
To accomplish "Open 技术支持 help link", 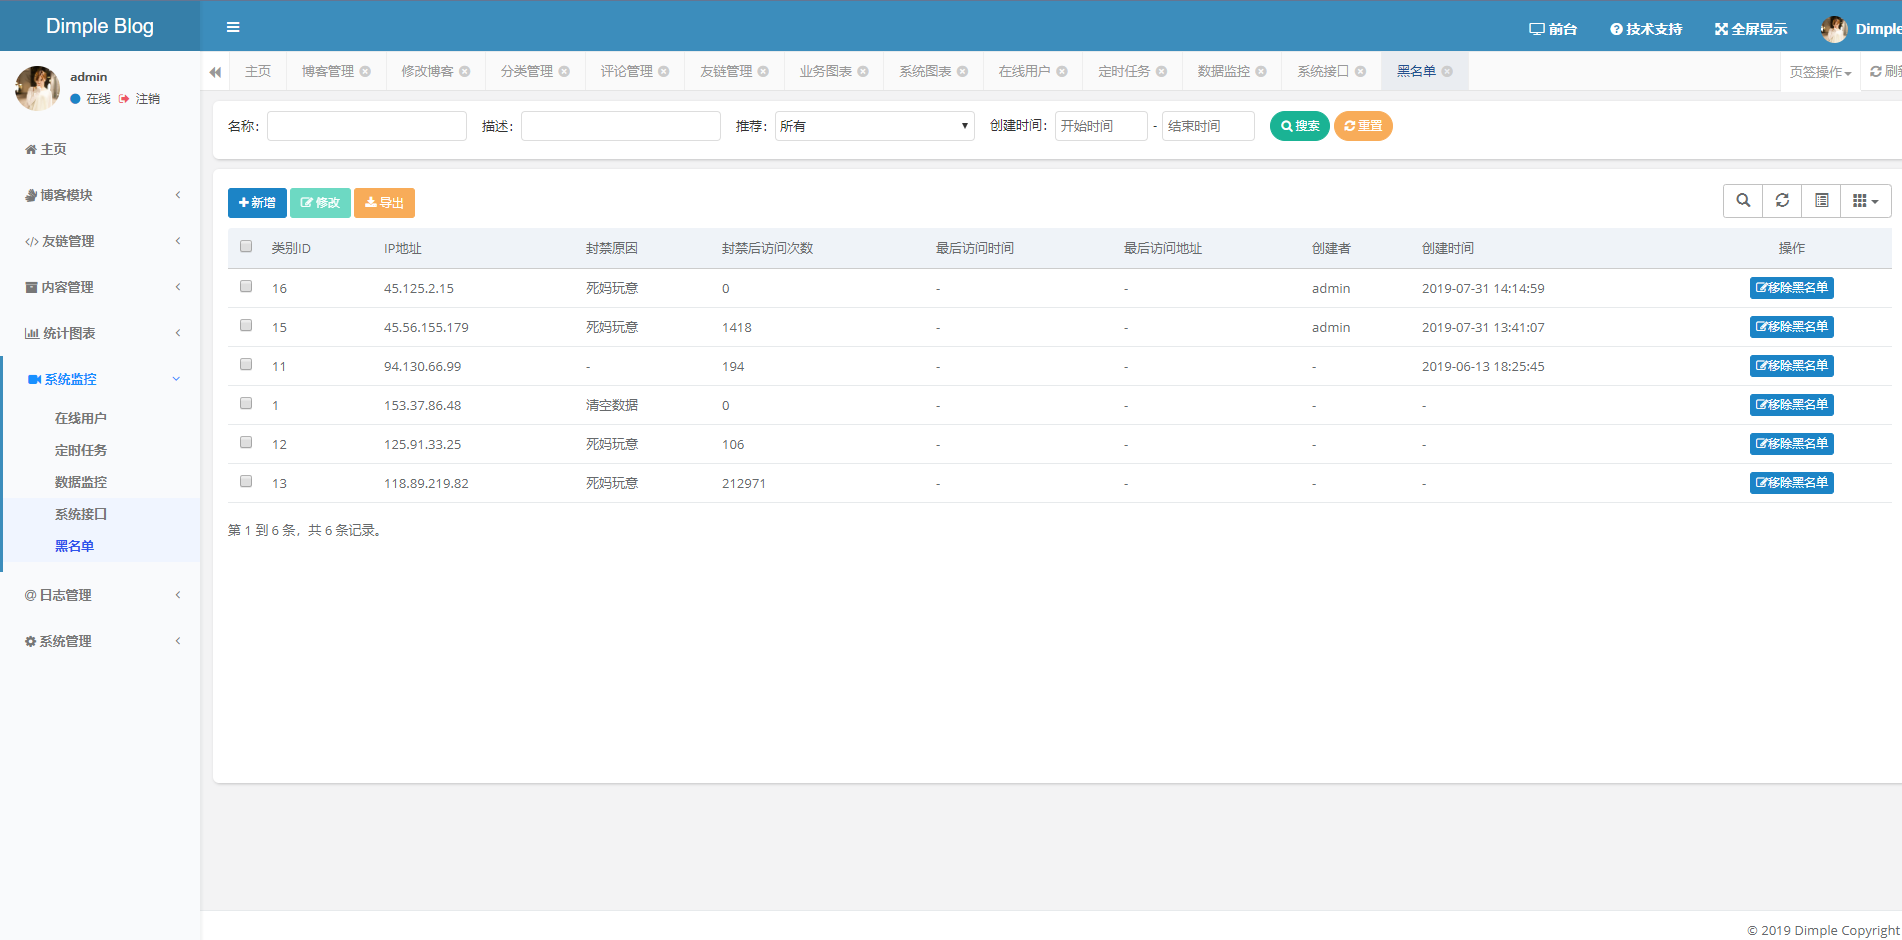I will (x=1646, y=29).
